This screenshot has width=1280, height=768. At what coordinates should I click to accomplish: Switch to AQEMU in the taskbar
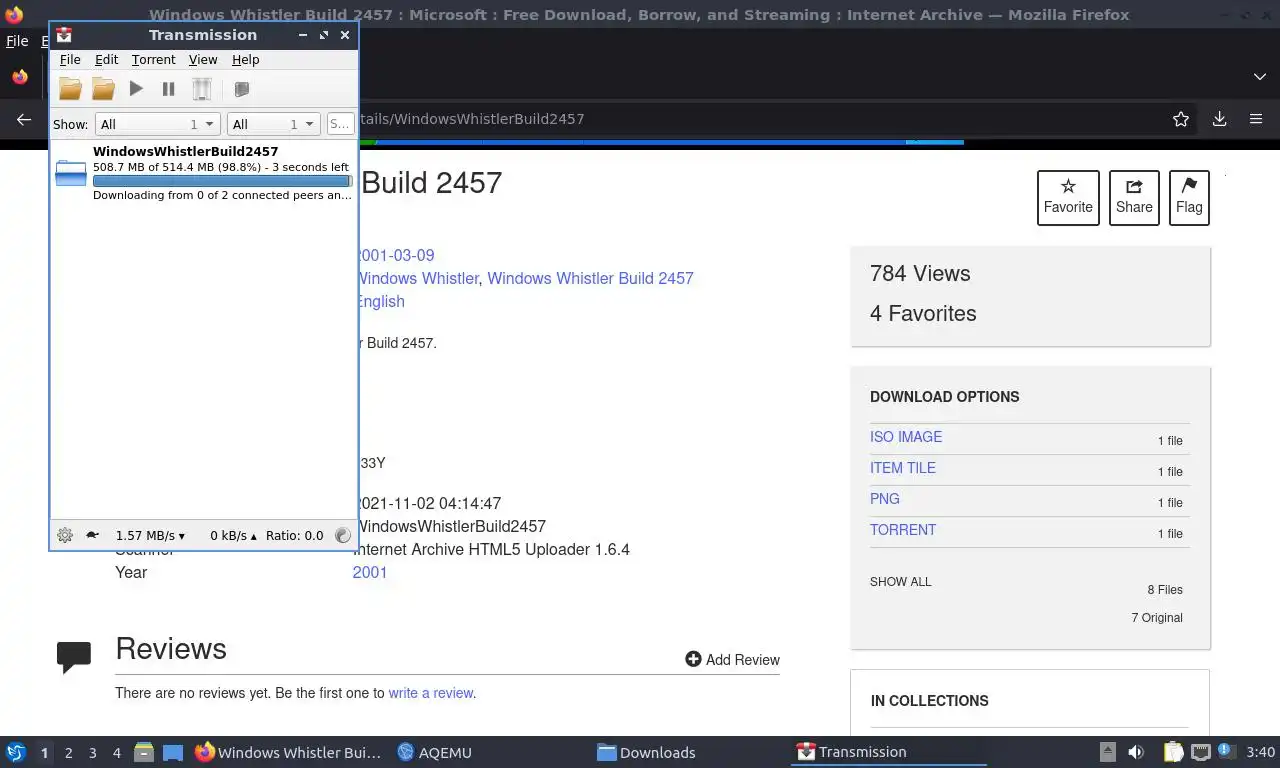coord(435,752)
